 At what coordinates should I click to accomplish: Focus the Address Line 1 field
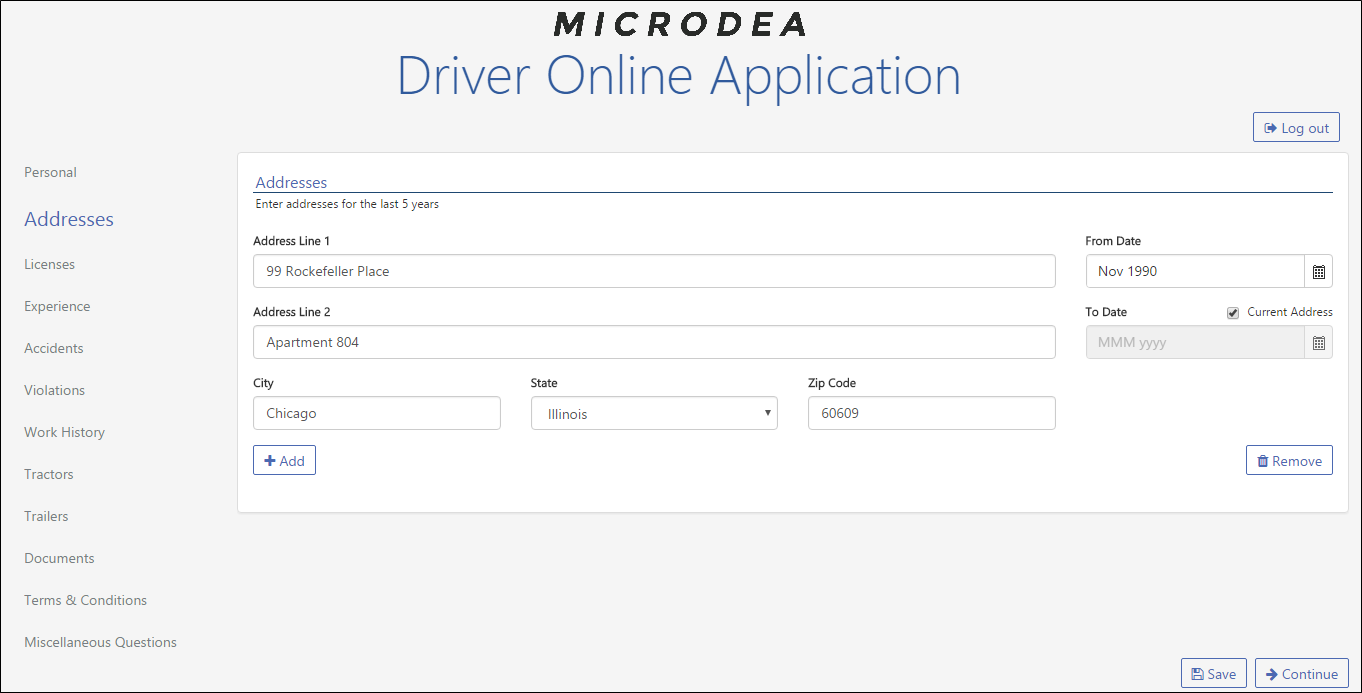click(654, 271)
